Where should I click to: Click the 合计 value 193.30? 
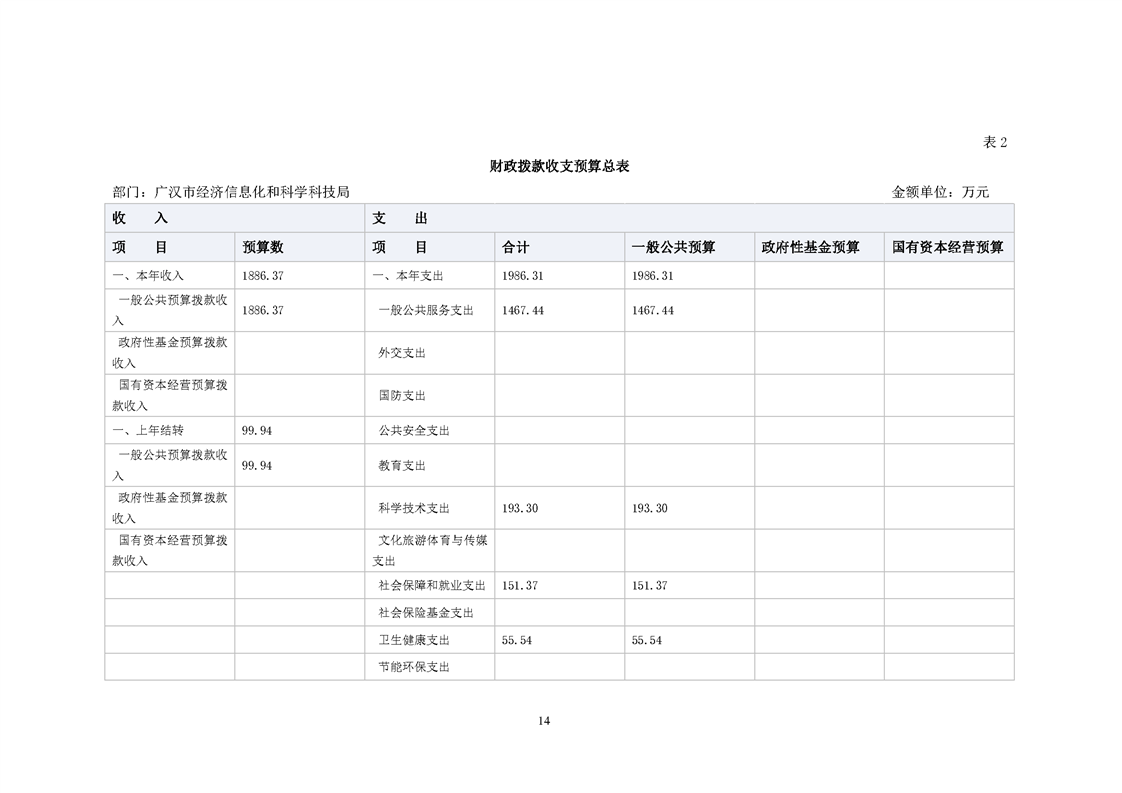(519, 508)
